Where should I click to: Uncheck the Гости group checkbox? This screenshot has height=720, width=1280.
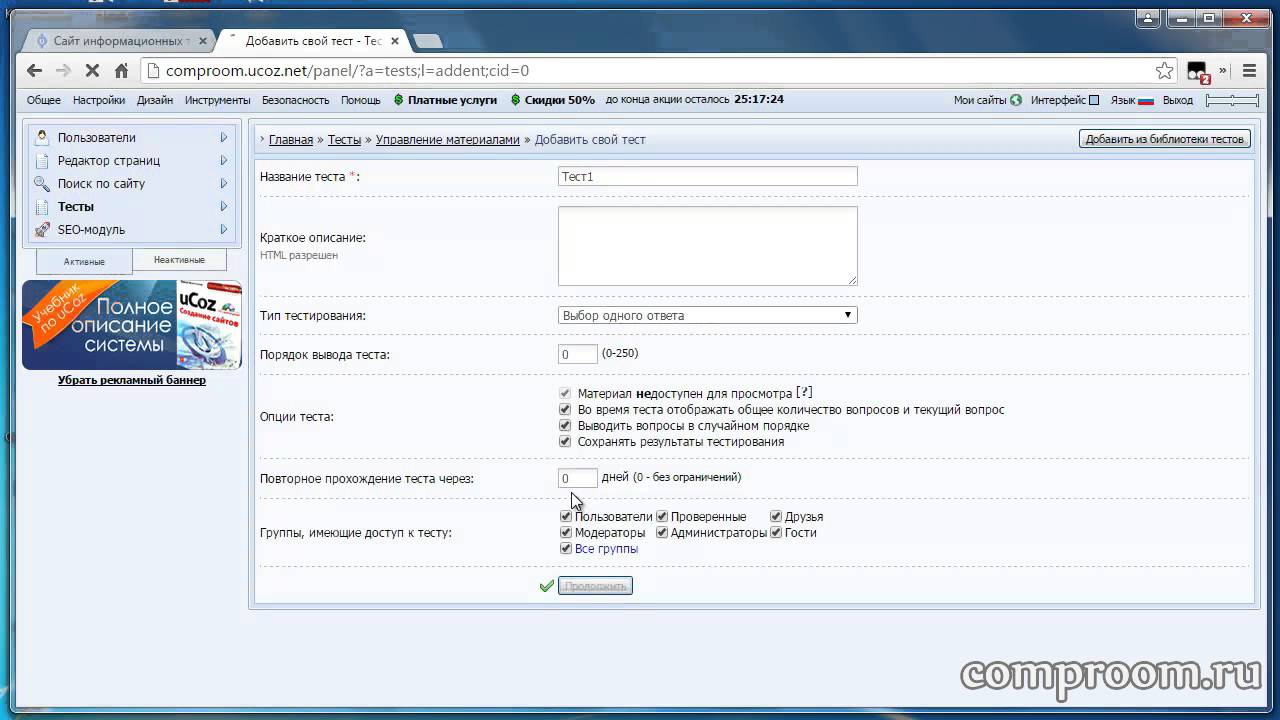[x=776, y=533]
